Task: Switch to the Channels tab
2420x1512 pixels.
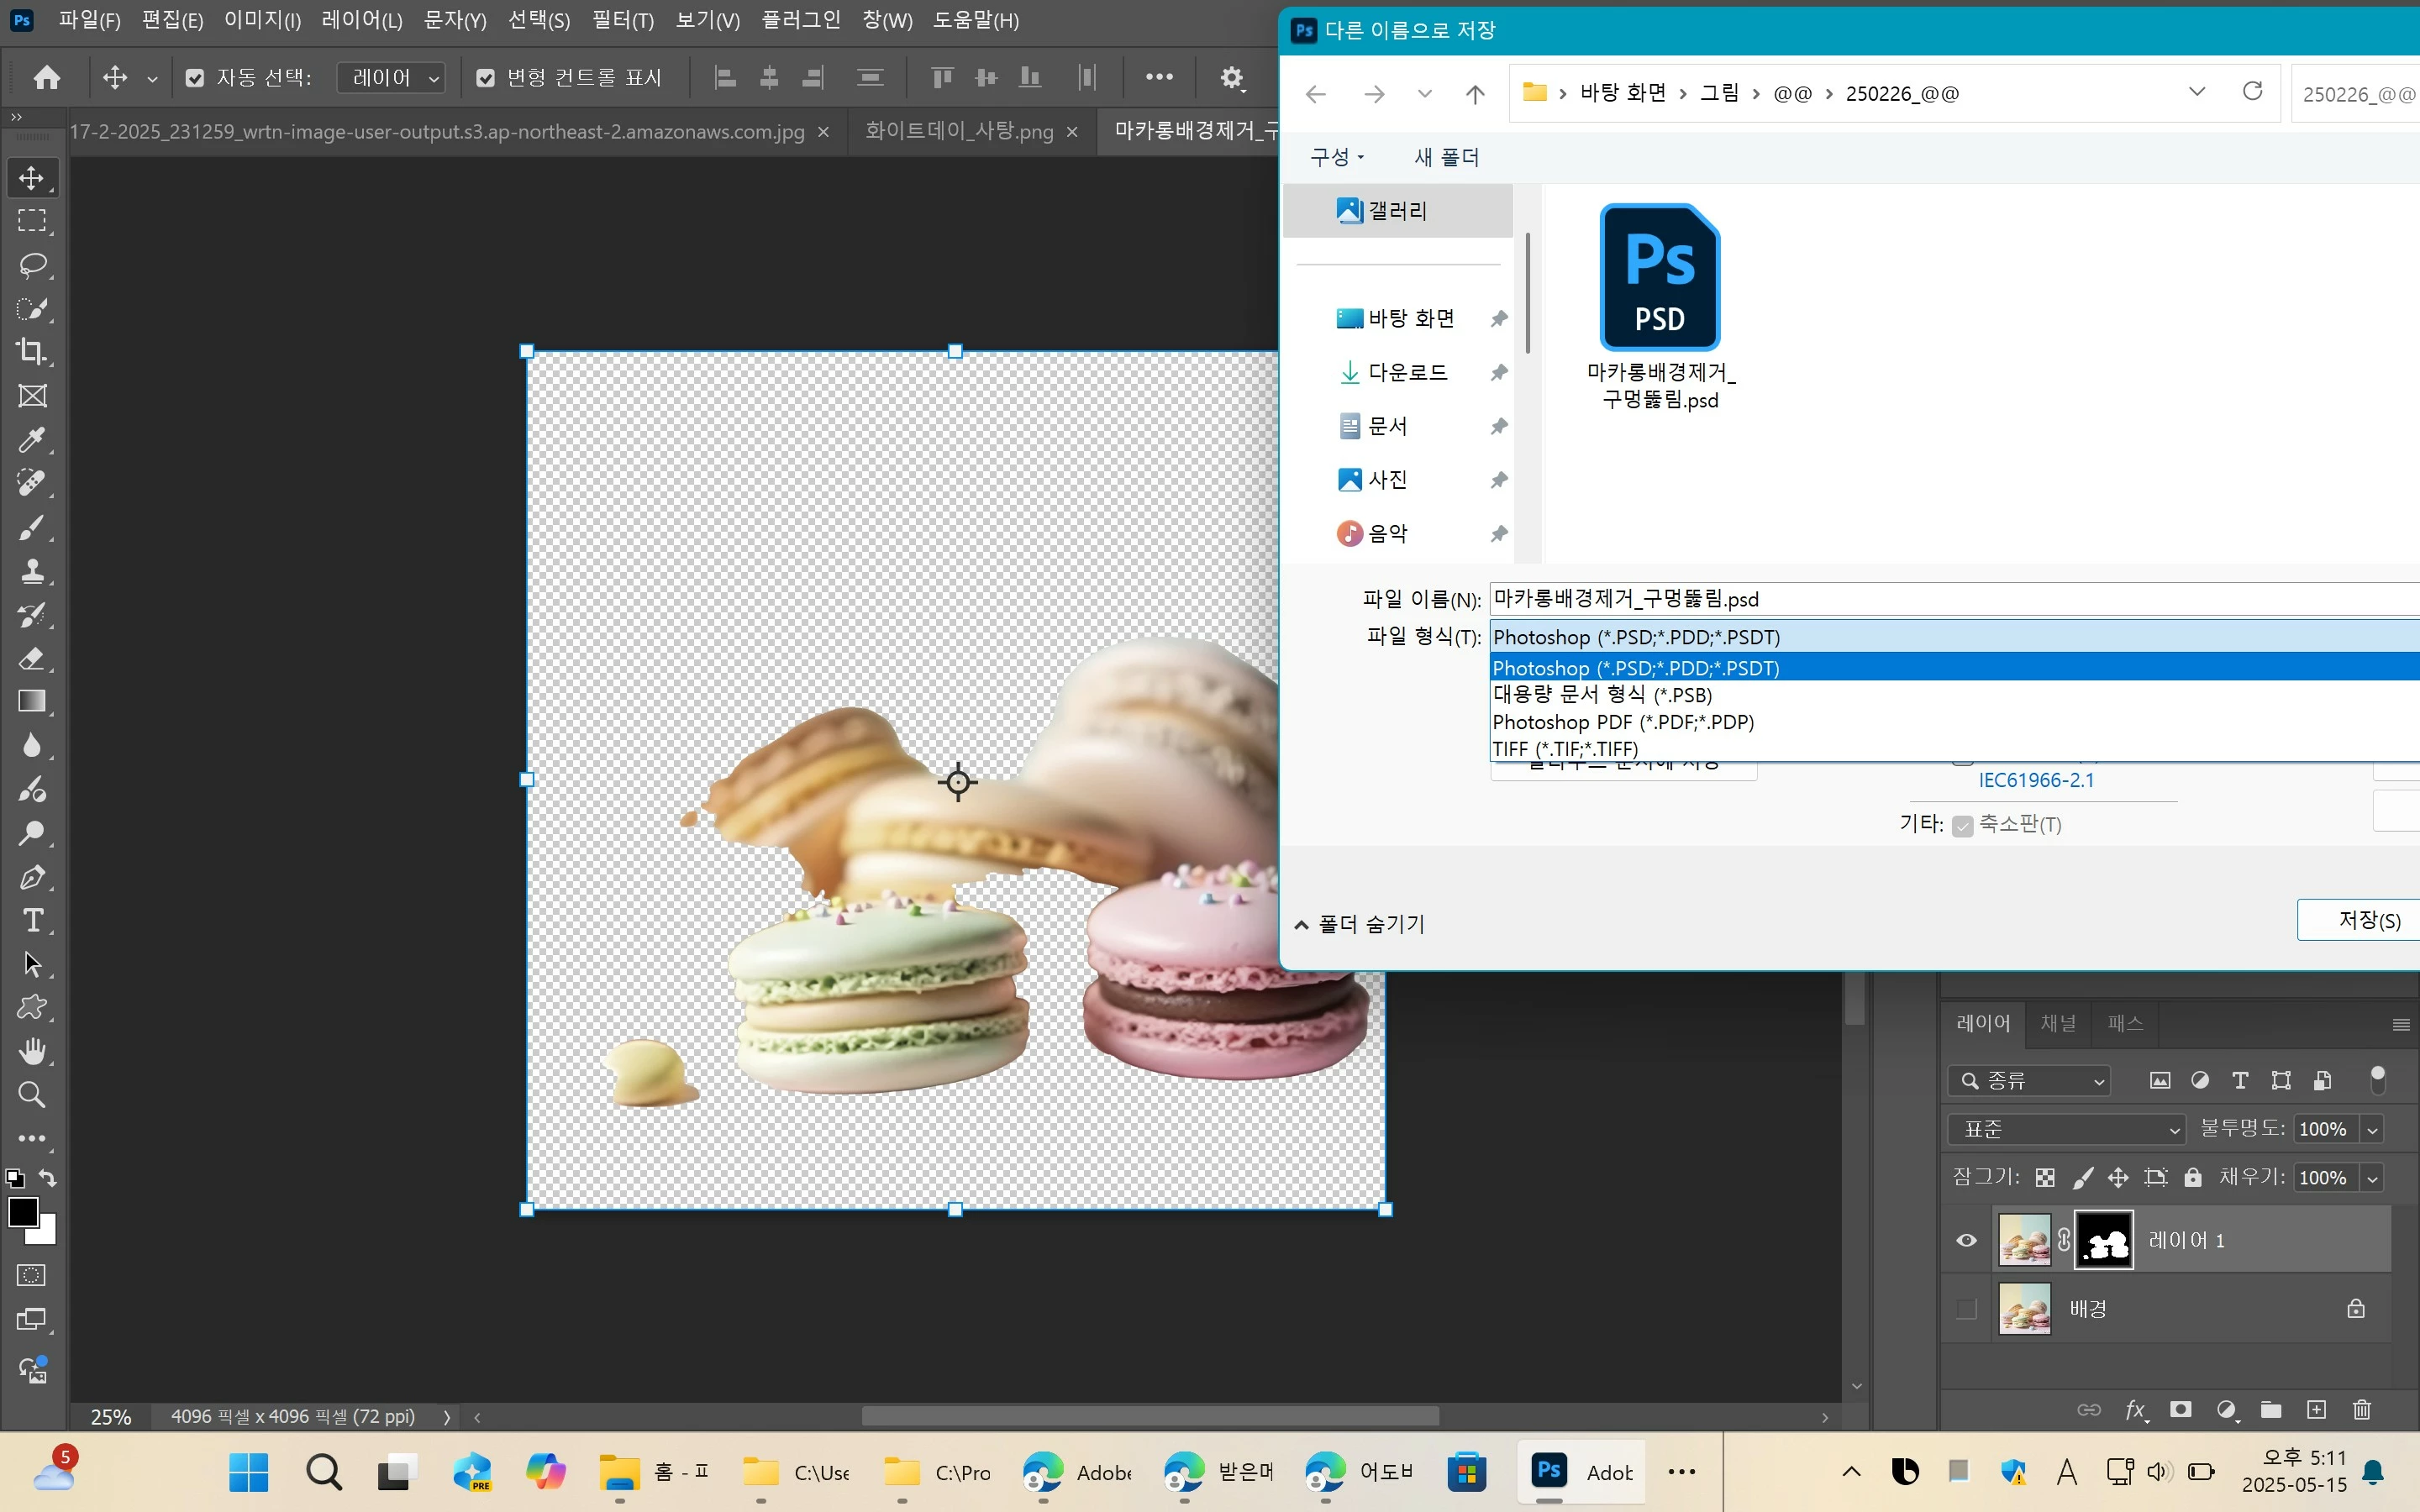Action: (2058, 1023)
